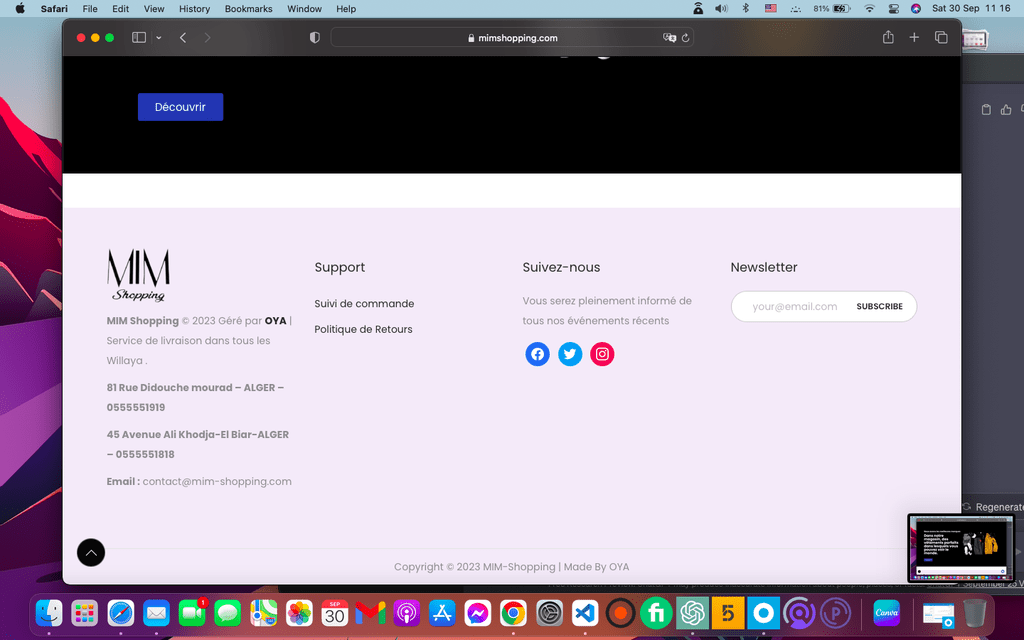1024x640 pixels.
Task: Click the MIM Shopping footer logo
Action: pos(138,275)
